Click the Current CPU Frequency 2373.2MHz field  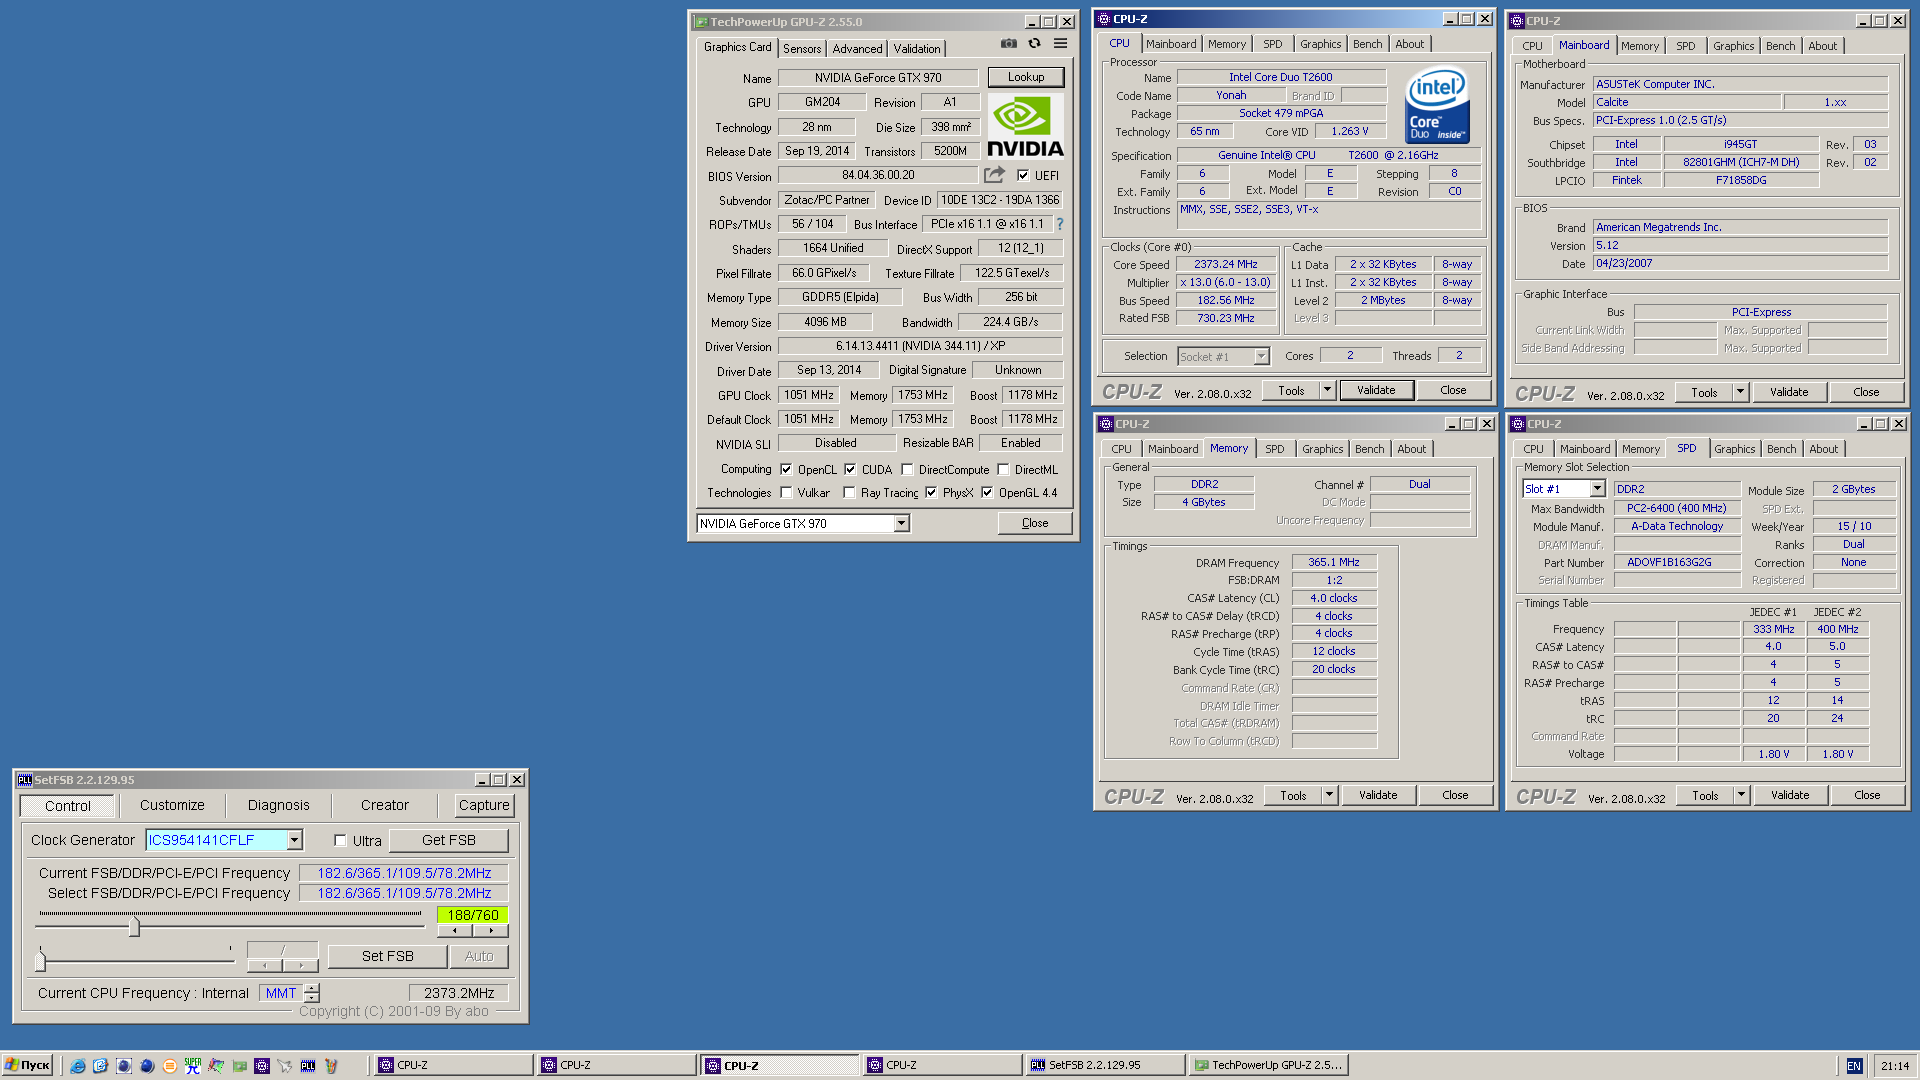459,993
